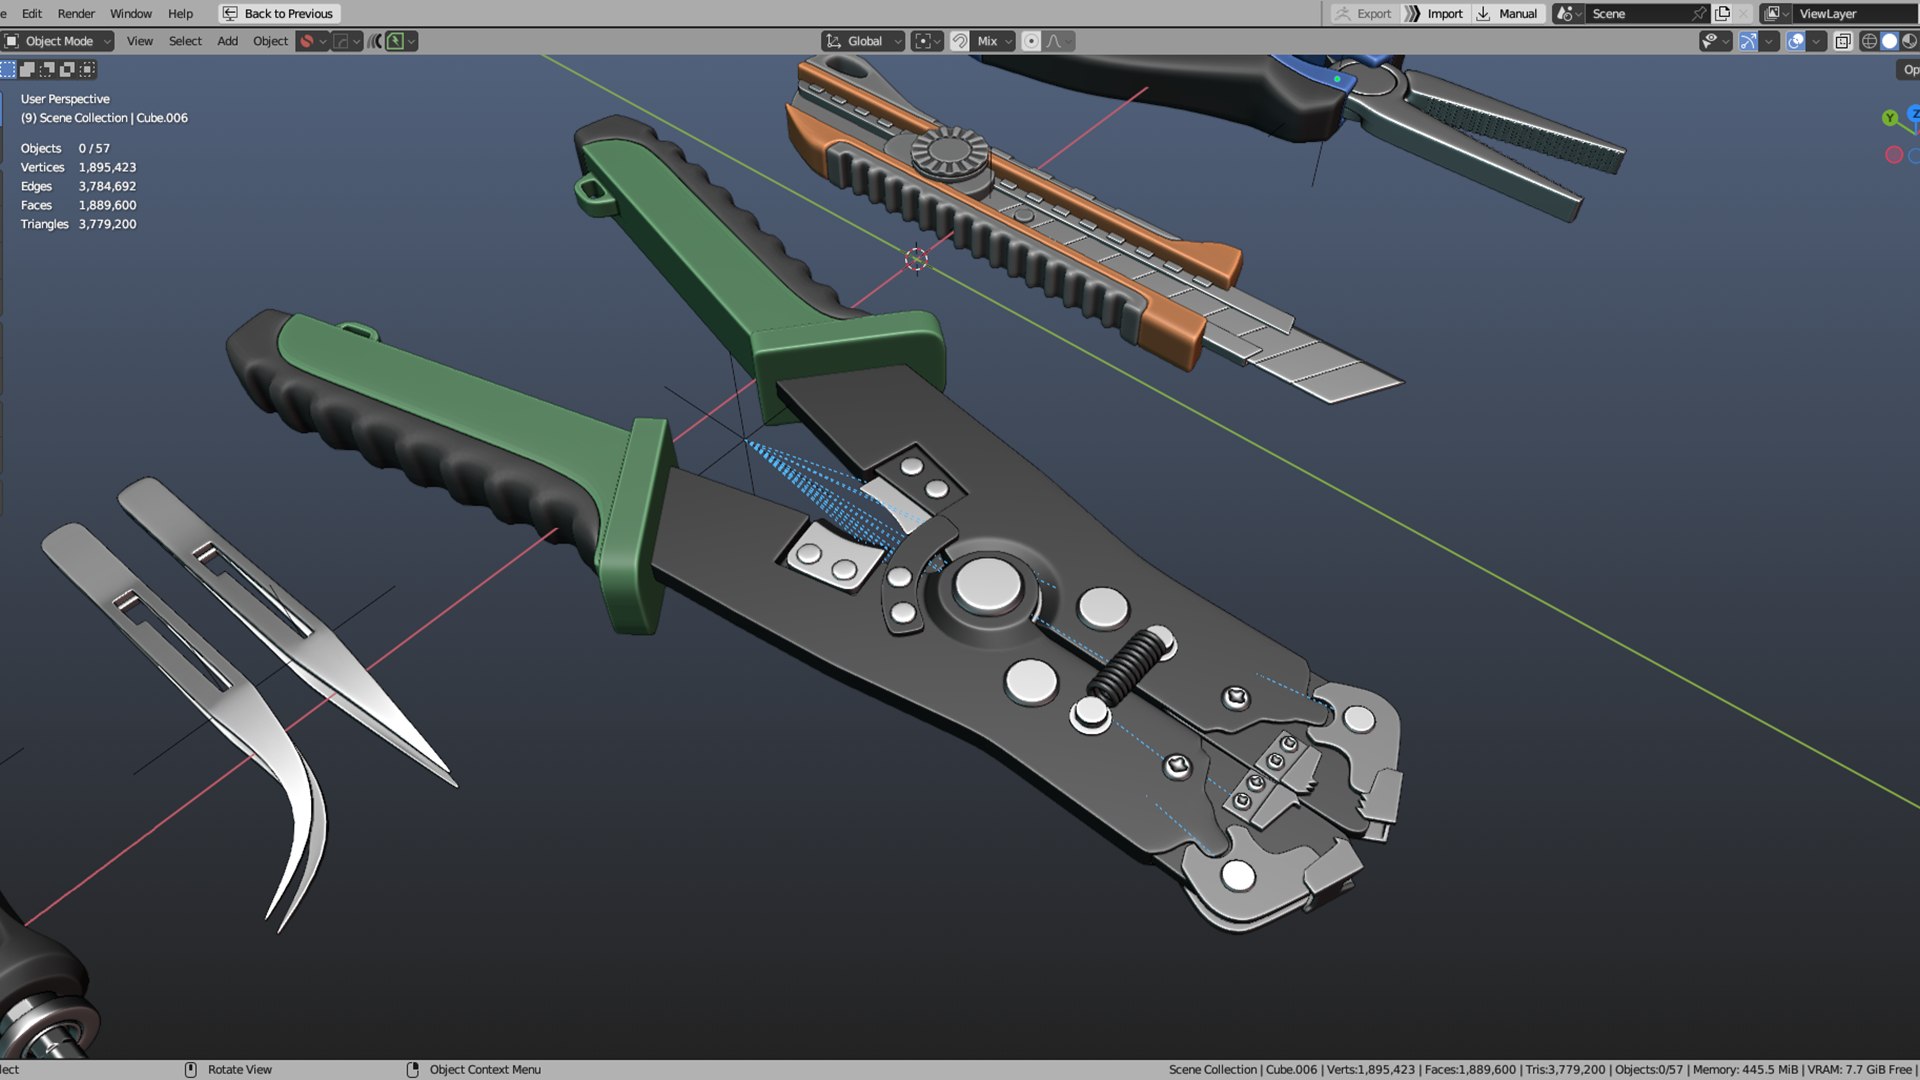Image resolution: width=1920 pixels, height=1080 pixels.
Task: Select the subtract selection mode icon
Action: pos(47,69)
